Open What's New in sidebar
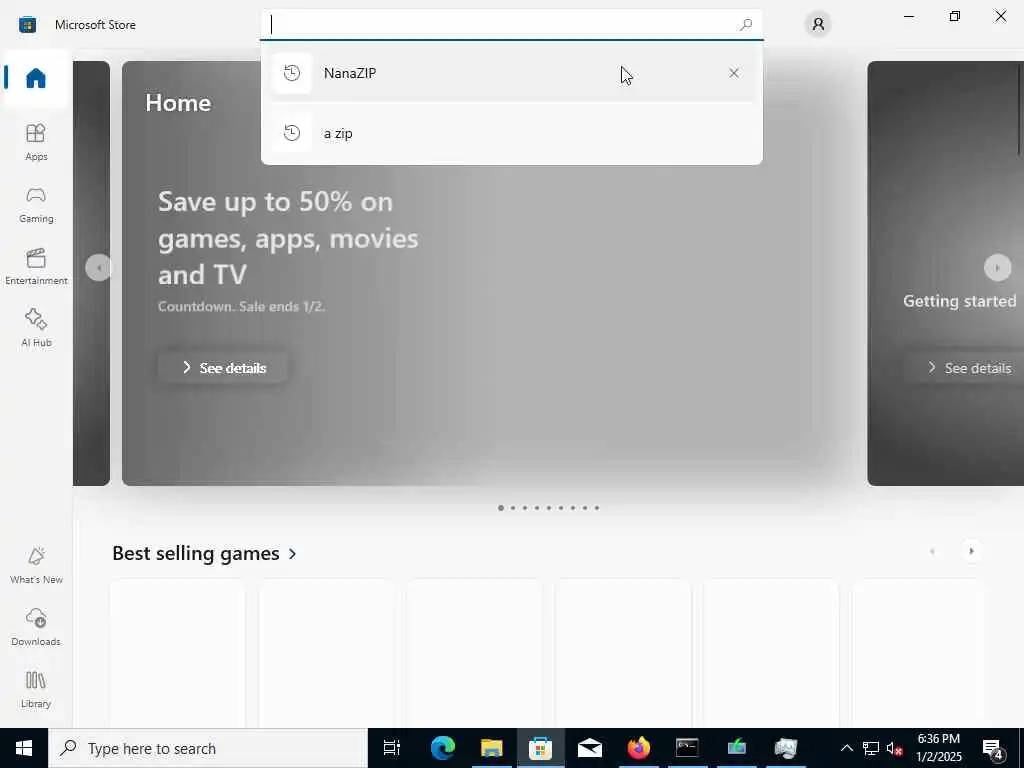Image resolution: width=1024 pixels, height=768 pixels. click(x=36, y=566)
